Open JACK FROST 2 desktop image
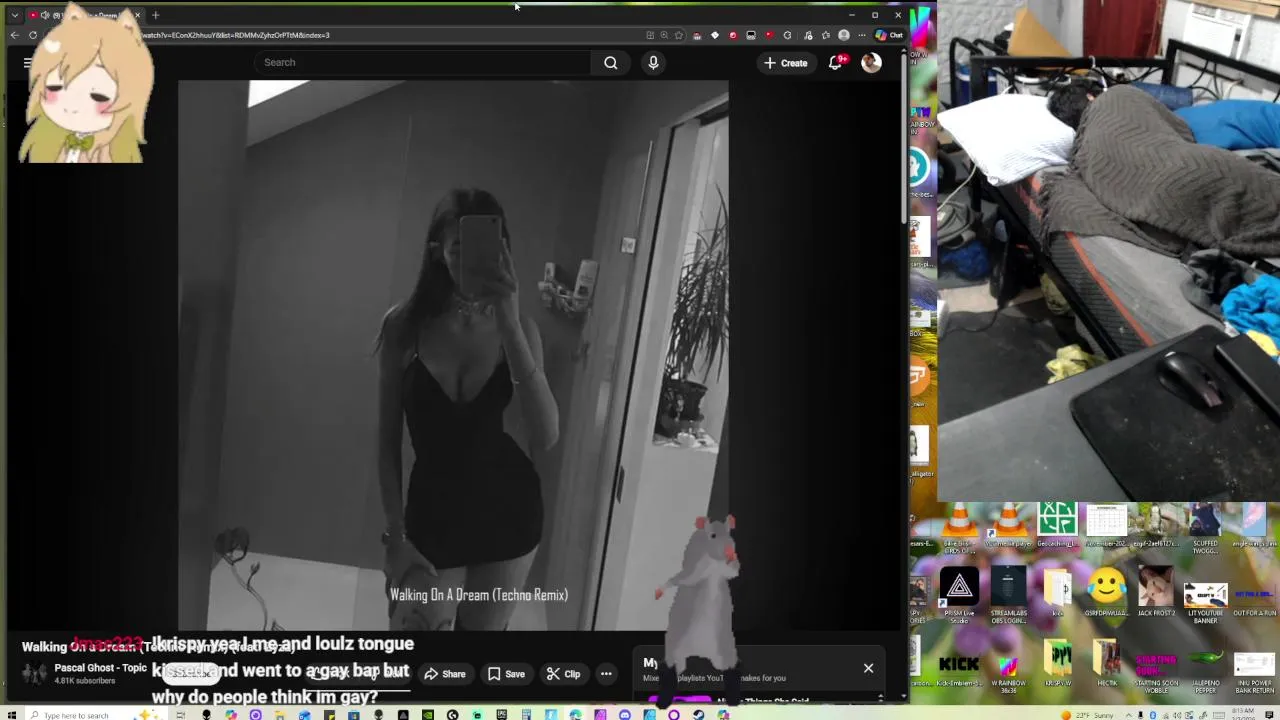1280x720 pixels. 1155,592
